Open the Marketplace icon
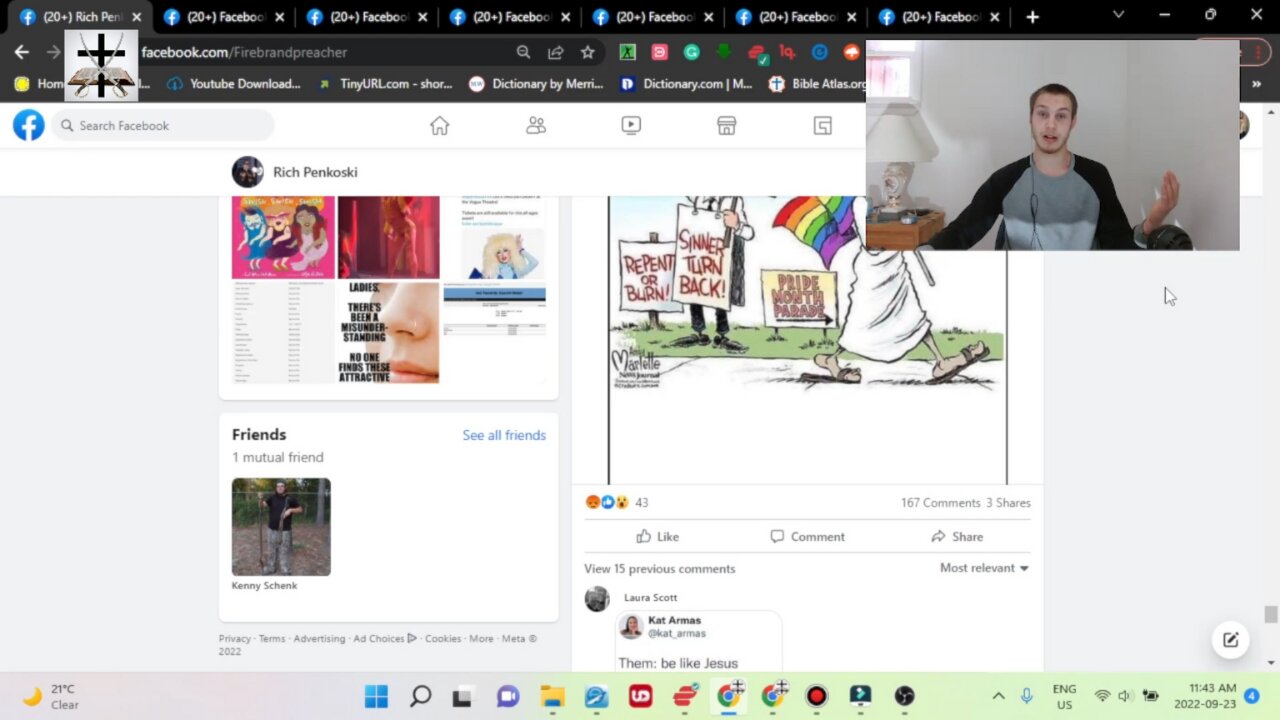Viewport: 1280px width, 720px height. [727, 125]
